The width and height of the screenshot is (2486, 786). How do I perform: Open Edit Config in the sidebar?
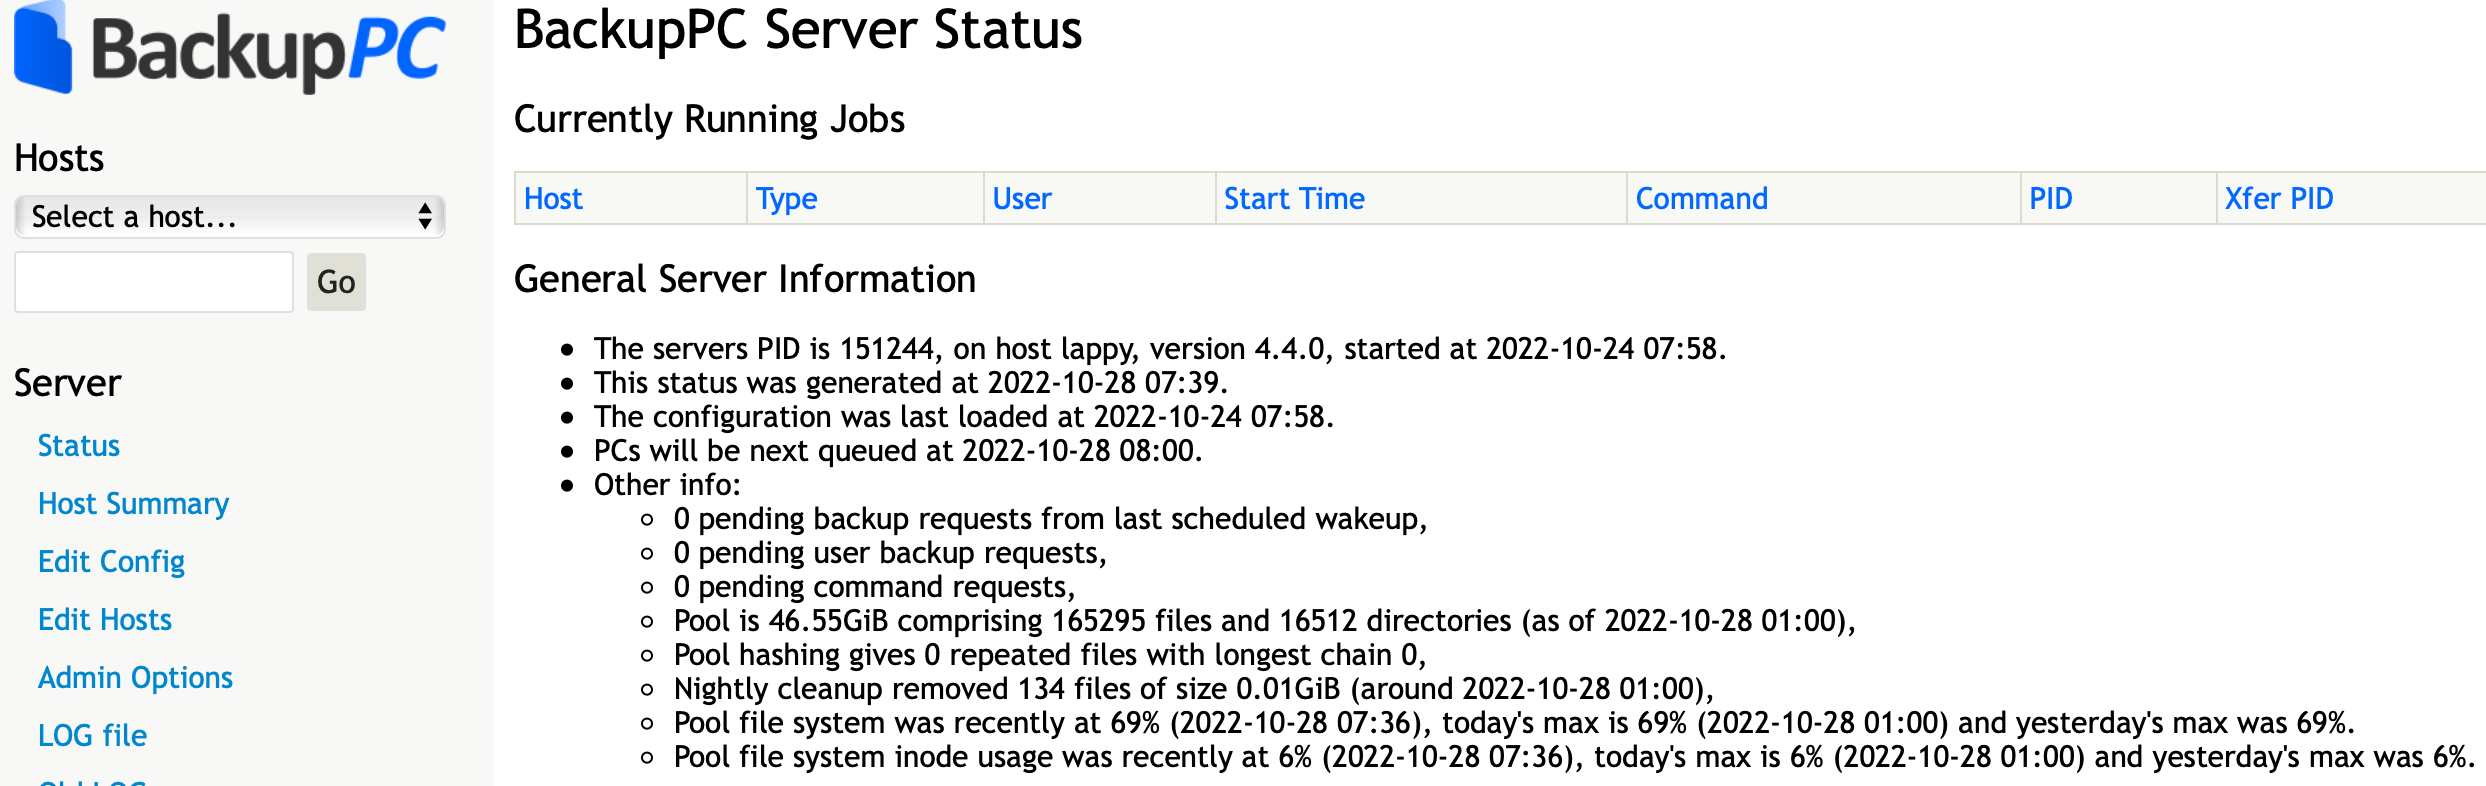point(111,562)
